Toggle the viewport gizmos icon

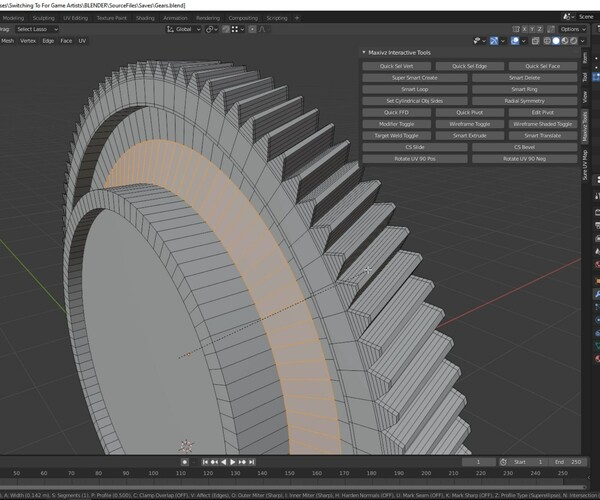point(494,41)
